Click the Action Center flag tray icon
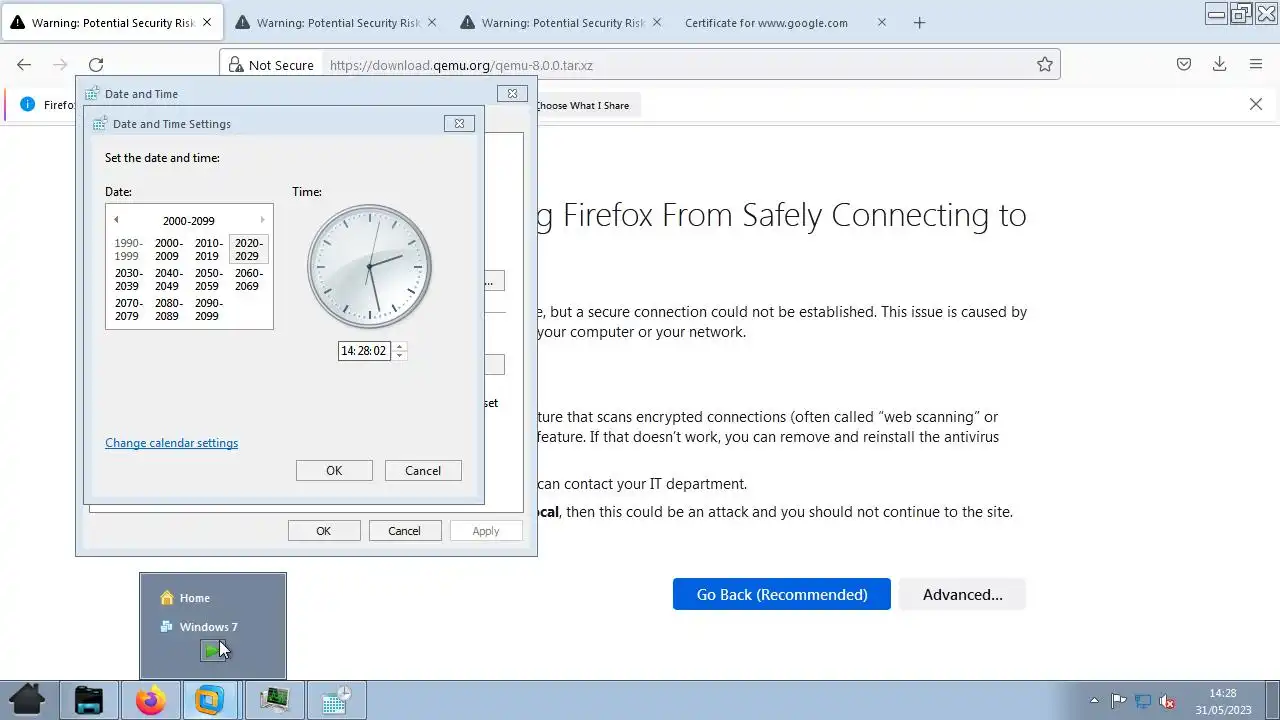 pos(1119,701)
